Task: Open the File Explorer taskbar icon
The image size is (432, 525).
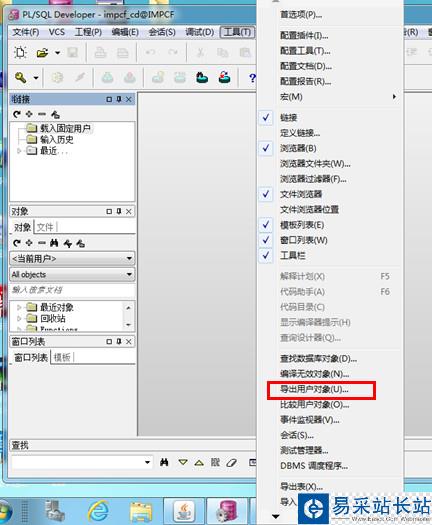Action: coord(141,511)
